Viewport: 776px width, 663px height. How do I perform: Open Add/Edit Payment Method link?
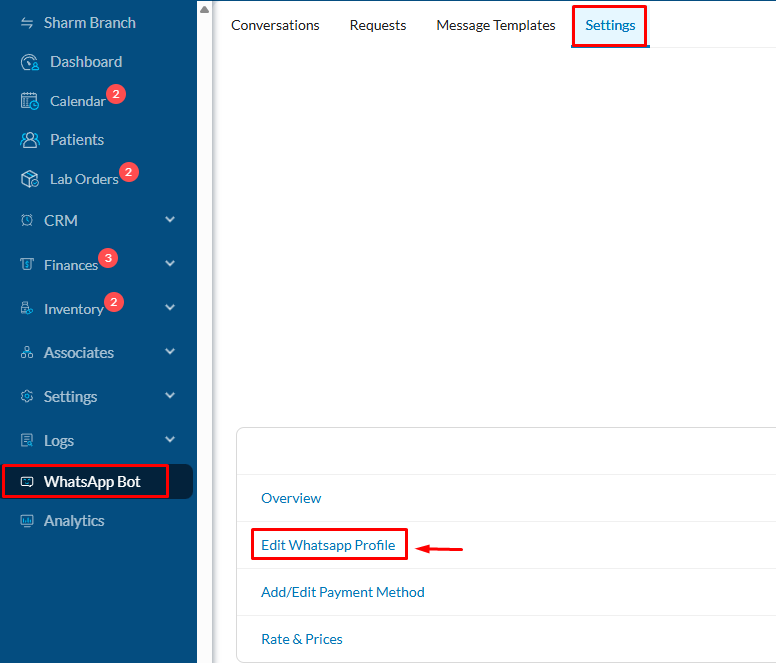pyautogui.click(x=342, y=592)
